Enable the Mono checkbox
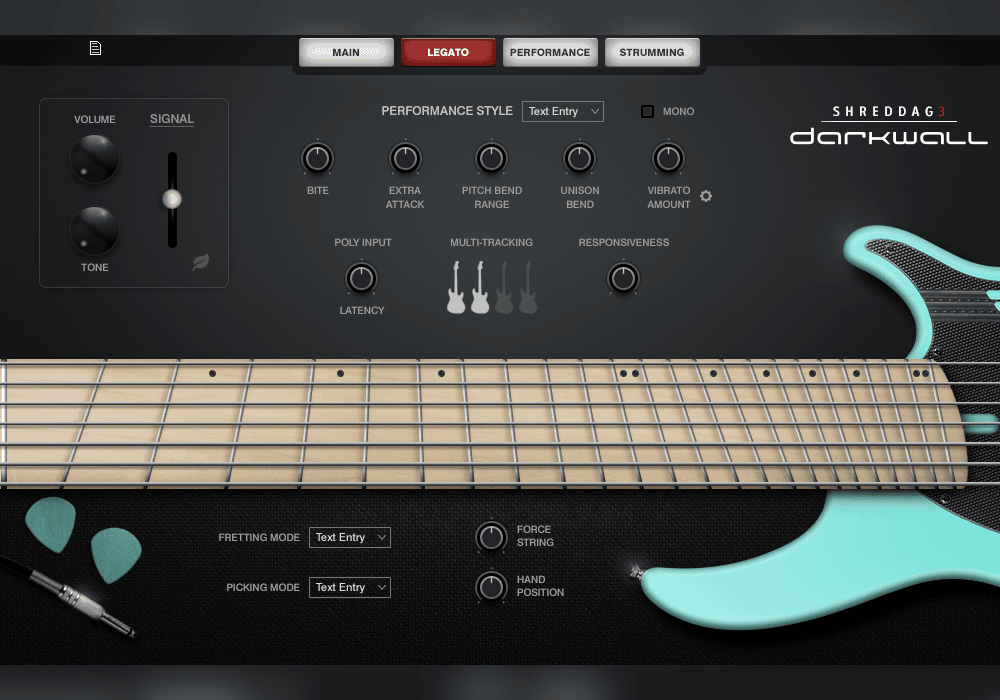 [x=648, y=112]
